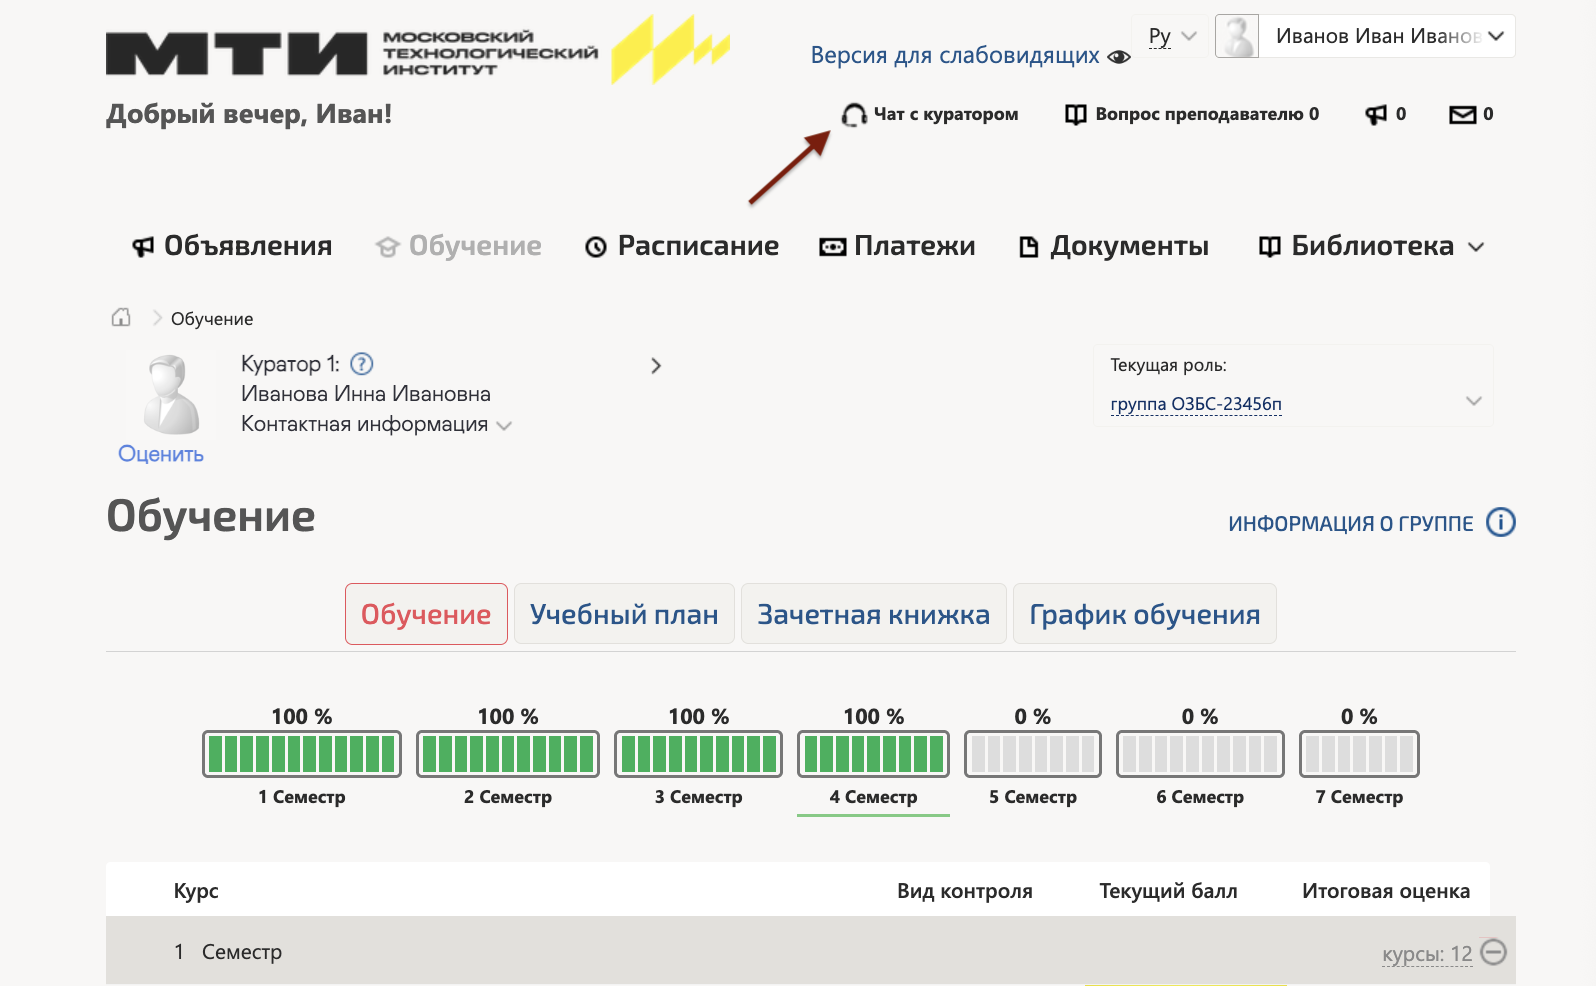Open the Расписание menu item
Screen dimensions: 1596x986
coord(682,246)
